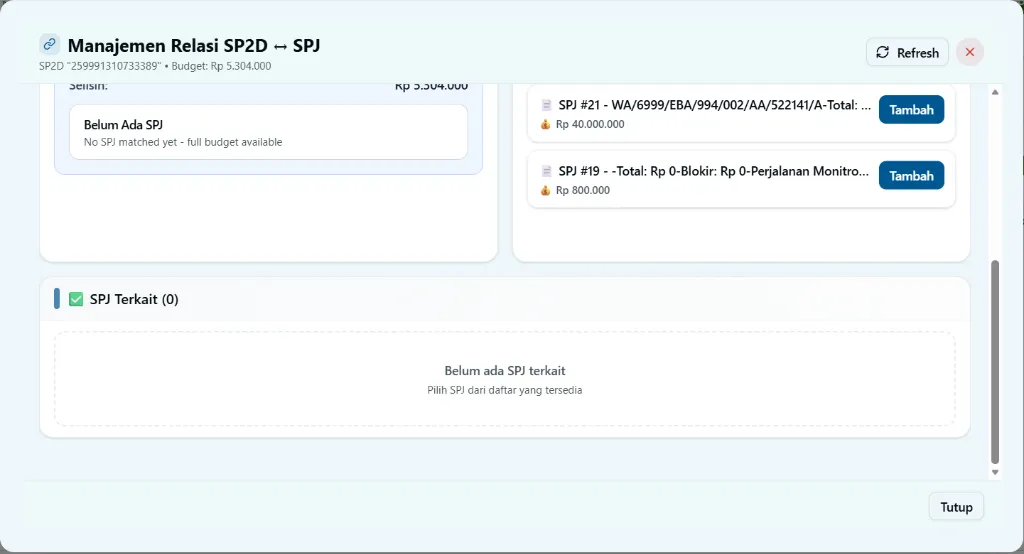Select the SPJ #19 title text

[x=714, y=171]
